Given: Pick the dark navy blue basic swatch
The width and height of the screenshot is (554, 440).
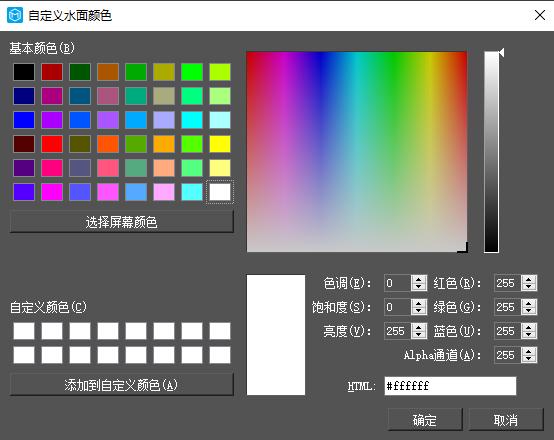Looking at the screenshot, I should 24,96.
